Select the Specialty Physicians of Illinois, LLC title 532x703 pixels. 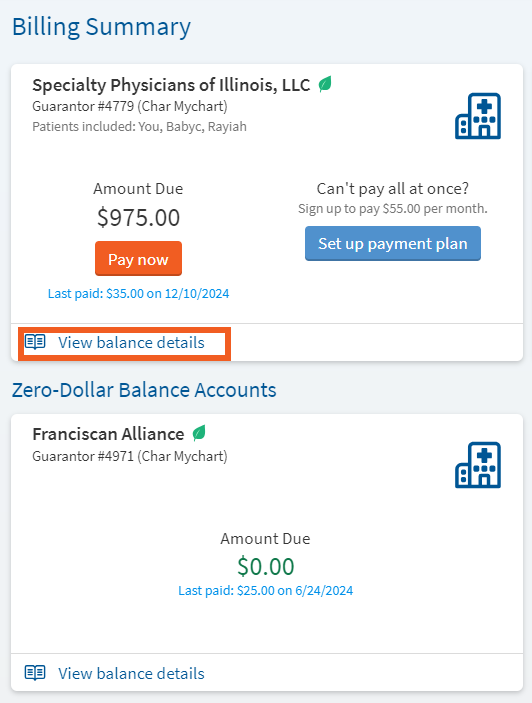(171, 85)
